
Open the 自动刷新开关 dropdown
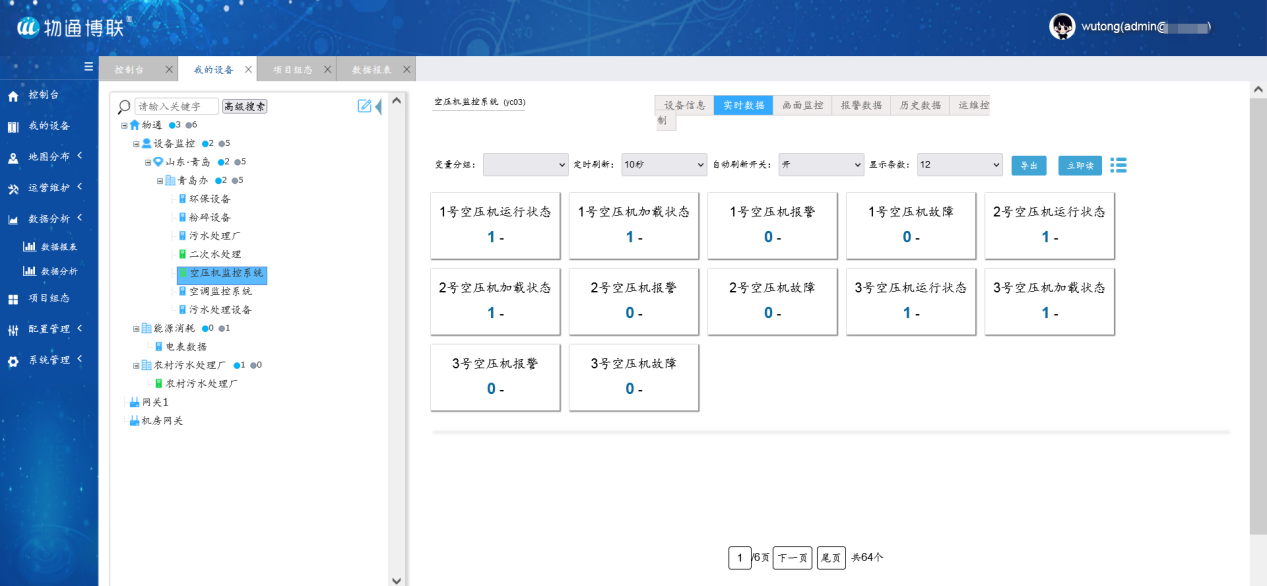821,165
